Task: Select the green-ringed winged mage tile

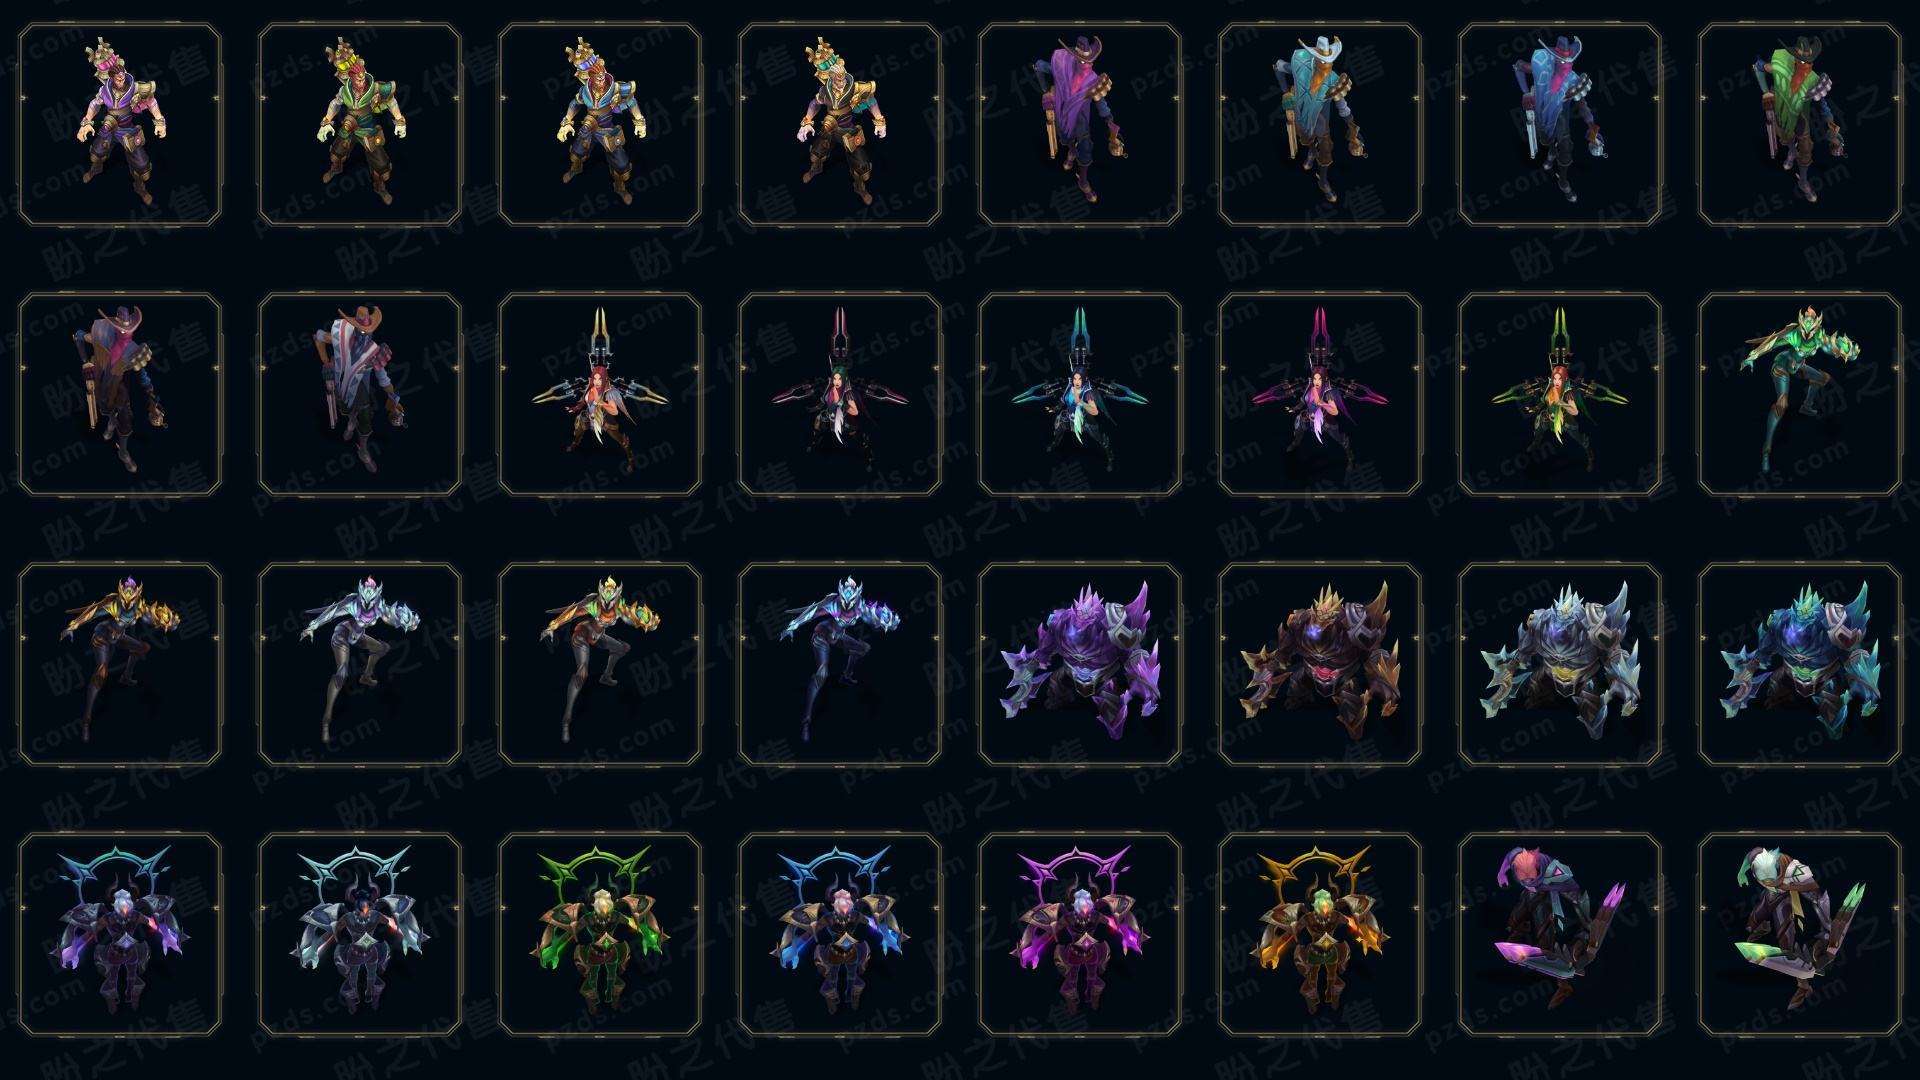Action: (x=600, y=934)
